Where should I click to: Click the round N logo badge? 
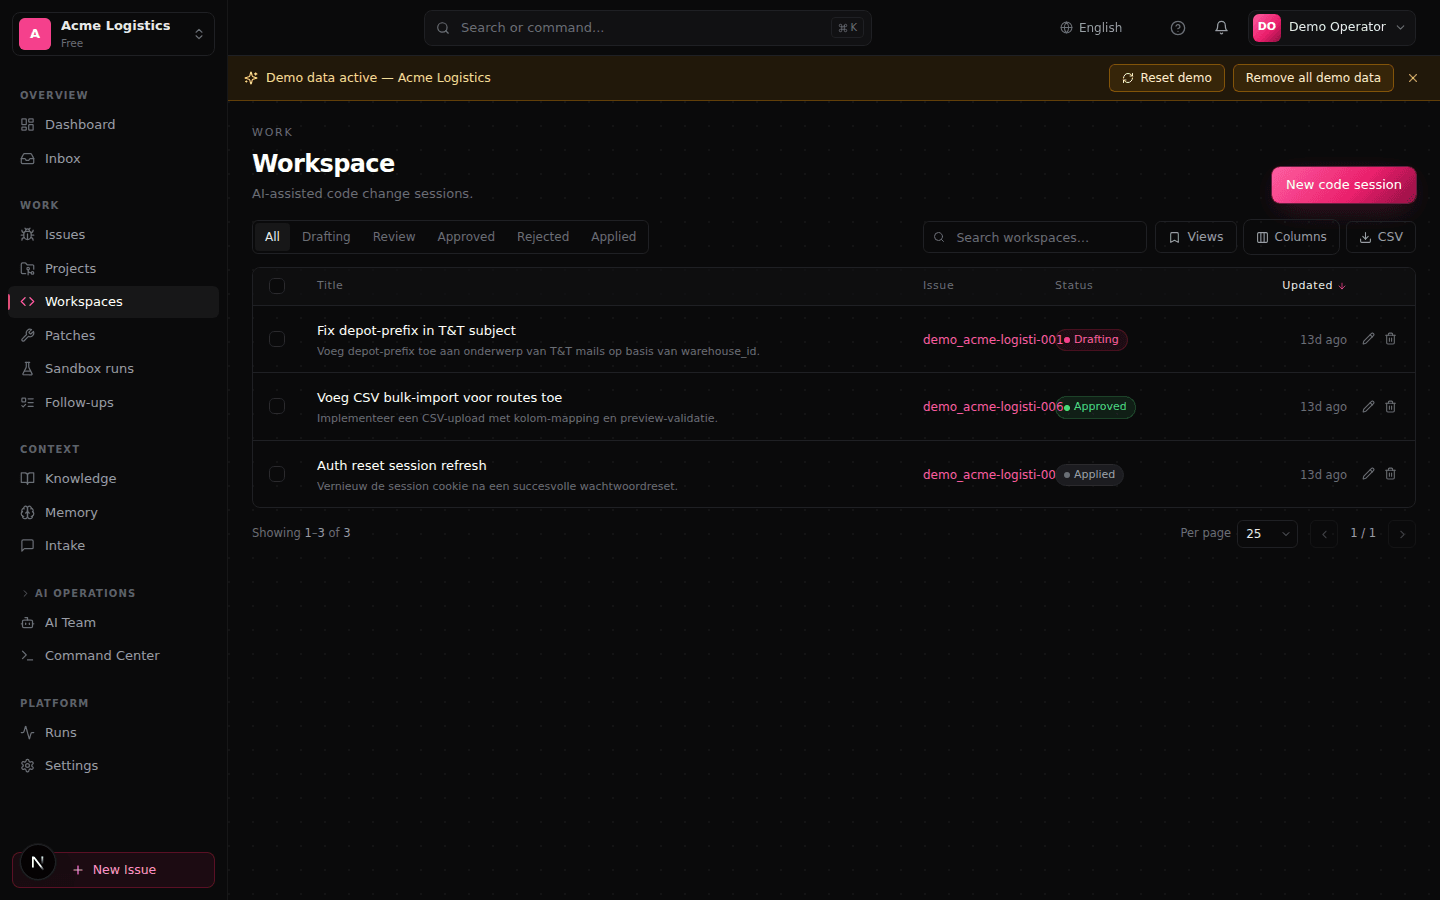coord(38,862)
